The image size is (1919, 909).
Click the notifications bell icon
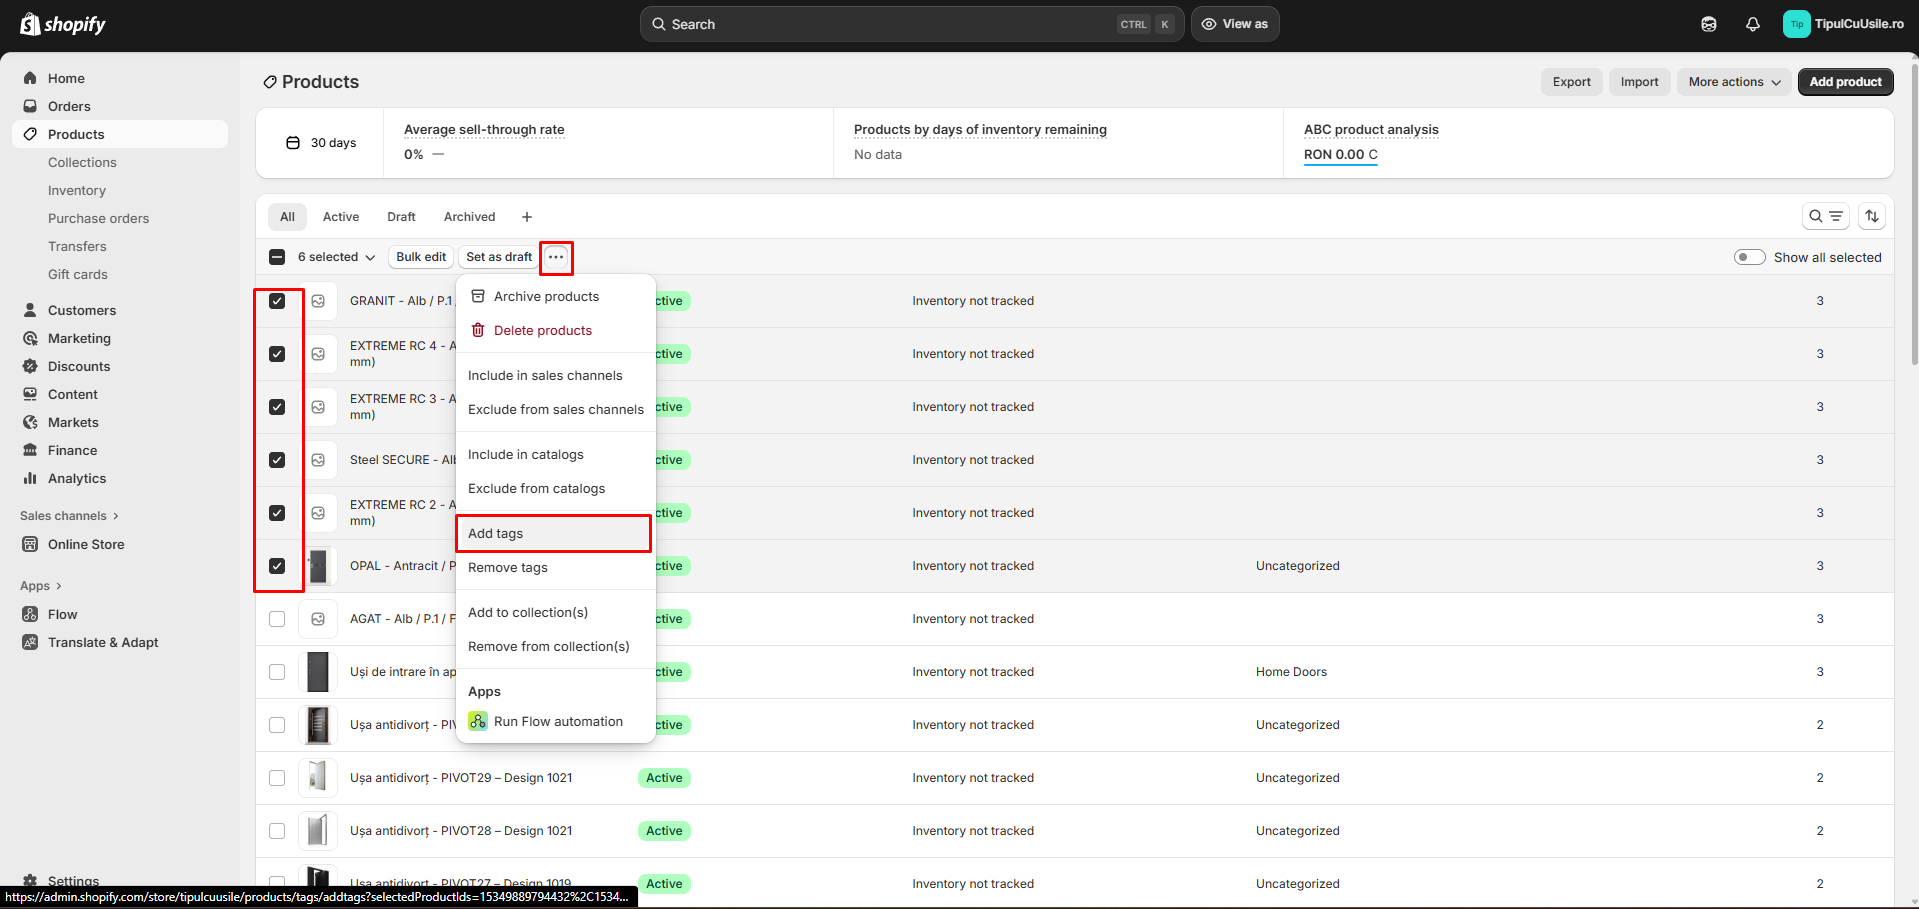click(1752, 24)
